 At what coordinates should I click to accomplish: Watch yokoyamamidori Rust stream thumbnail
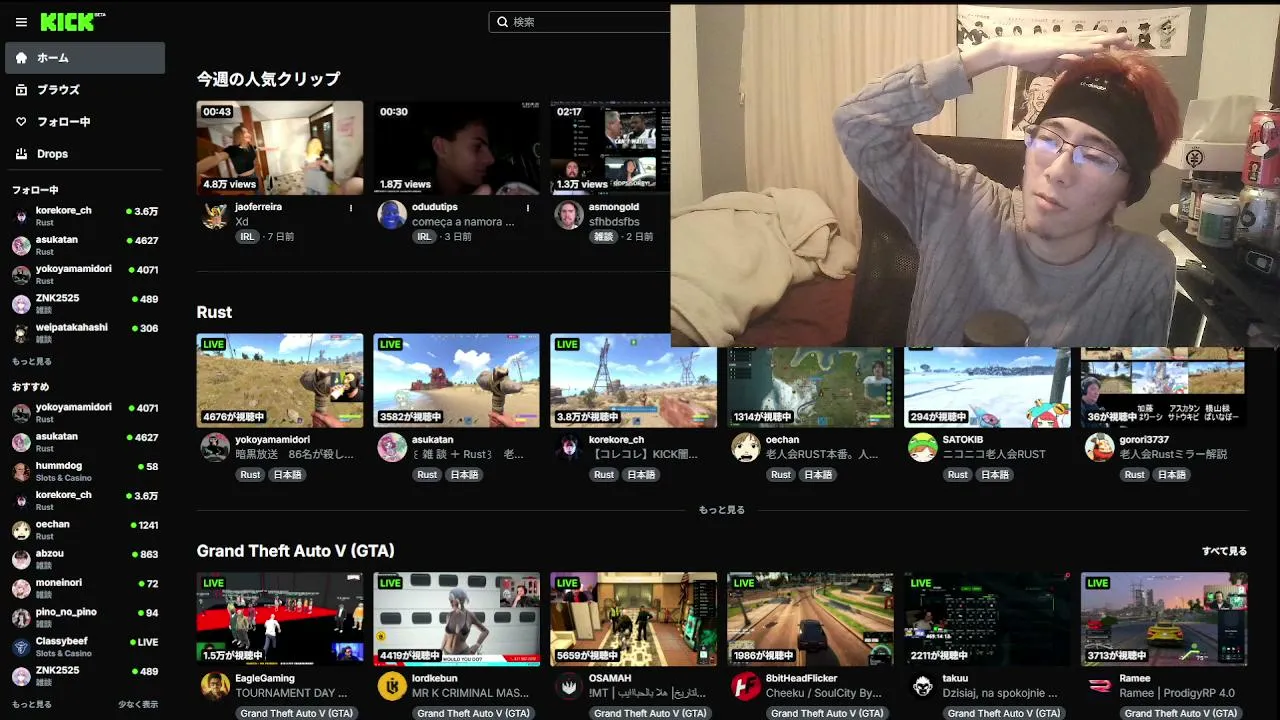click(x=280, y=381)
